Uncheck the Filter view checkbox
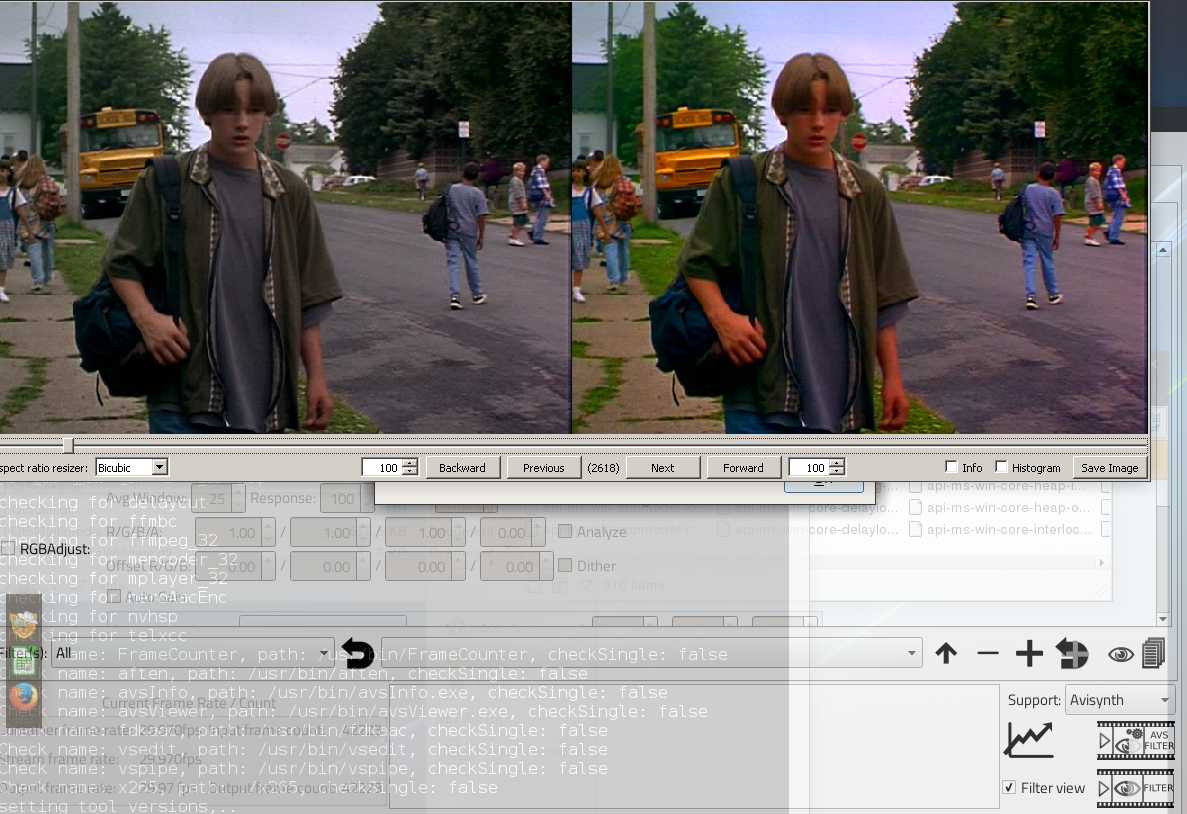 coord(1009,788)
